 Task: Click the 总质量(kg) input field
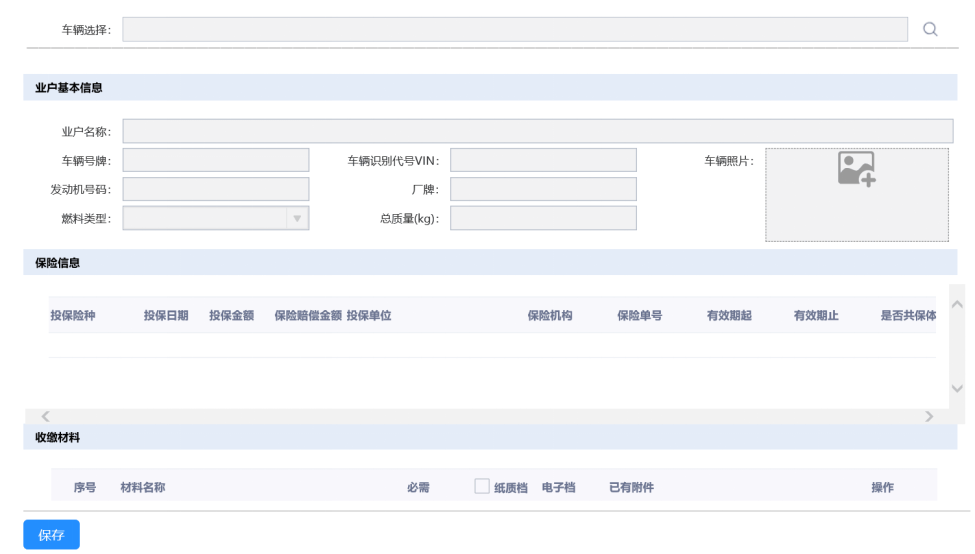click(x=543, y=218)
